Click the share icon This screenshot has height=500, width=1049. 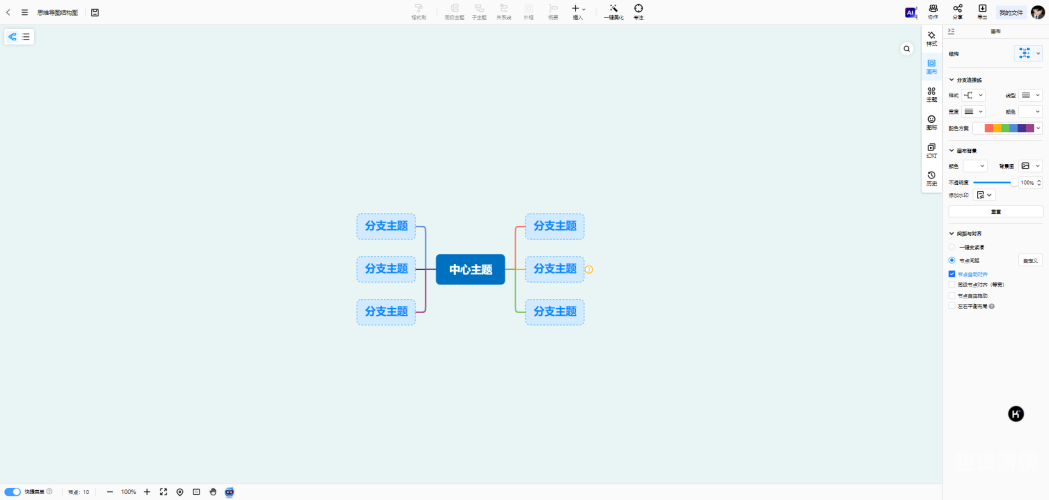pos(957,12)
